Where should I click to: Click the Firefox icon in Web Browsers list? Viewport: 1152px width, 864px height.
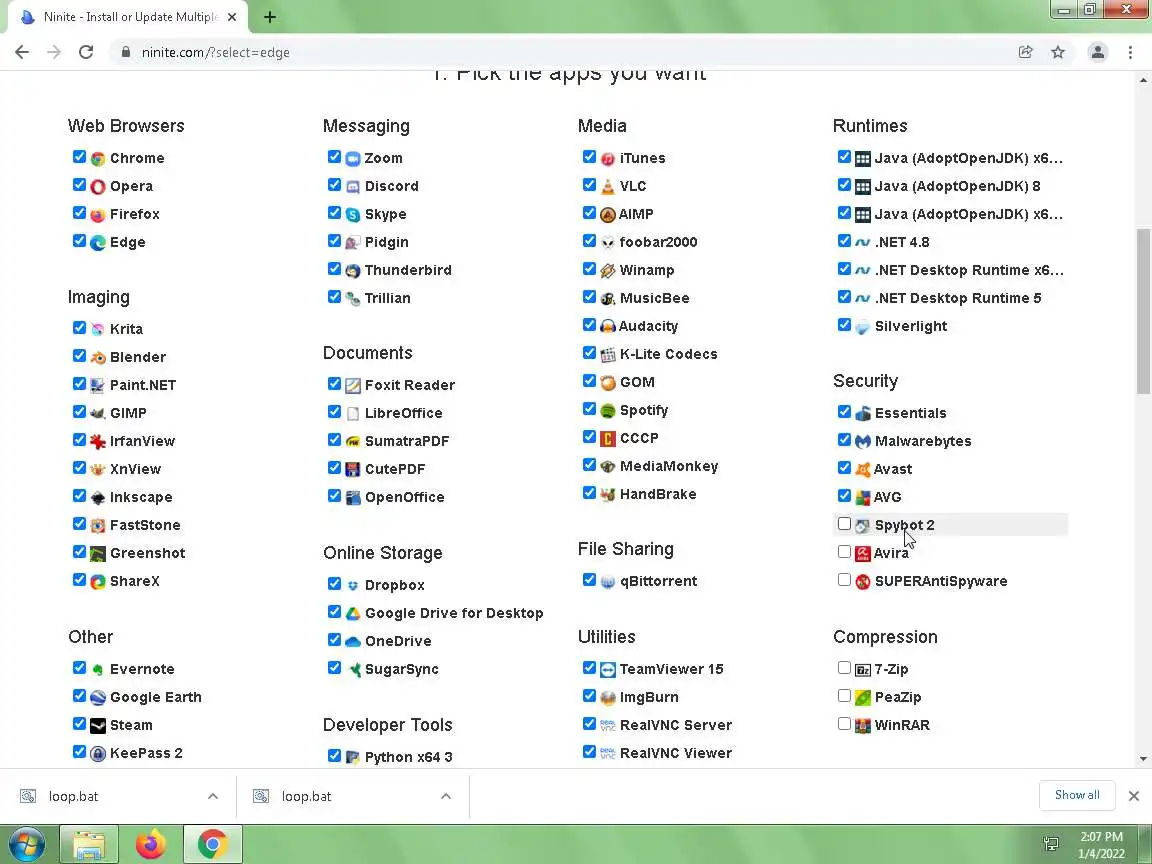coord(98,215)
